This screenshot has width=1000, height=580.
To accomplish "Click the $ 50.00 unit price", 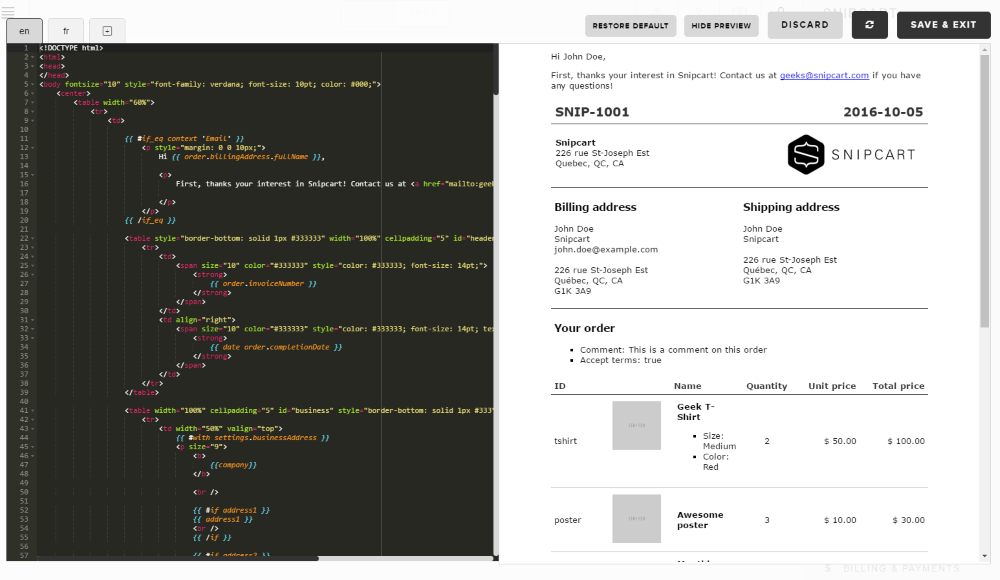I will click(x=840, y=441).
